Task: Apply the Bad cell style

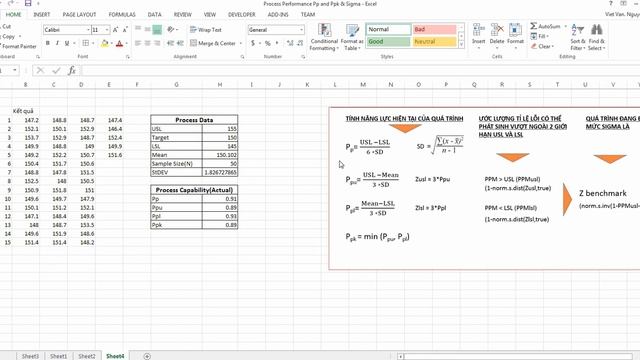Action: click(434, 29)
